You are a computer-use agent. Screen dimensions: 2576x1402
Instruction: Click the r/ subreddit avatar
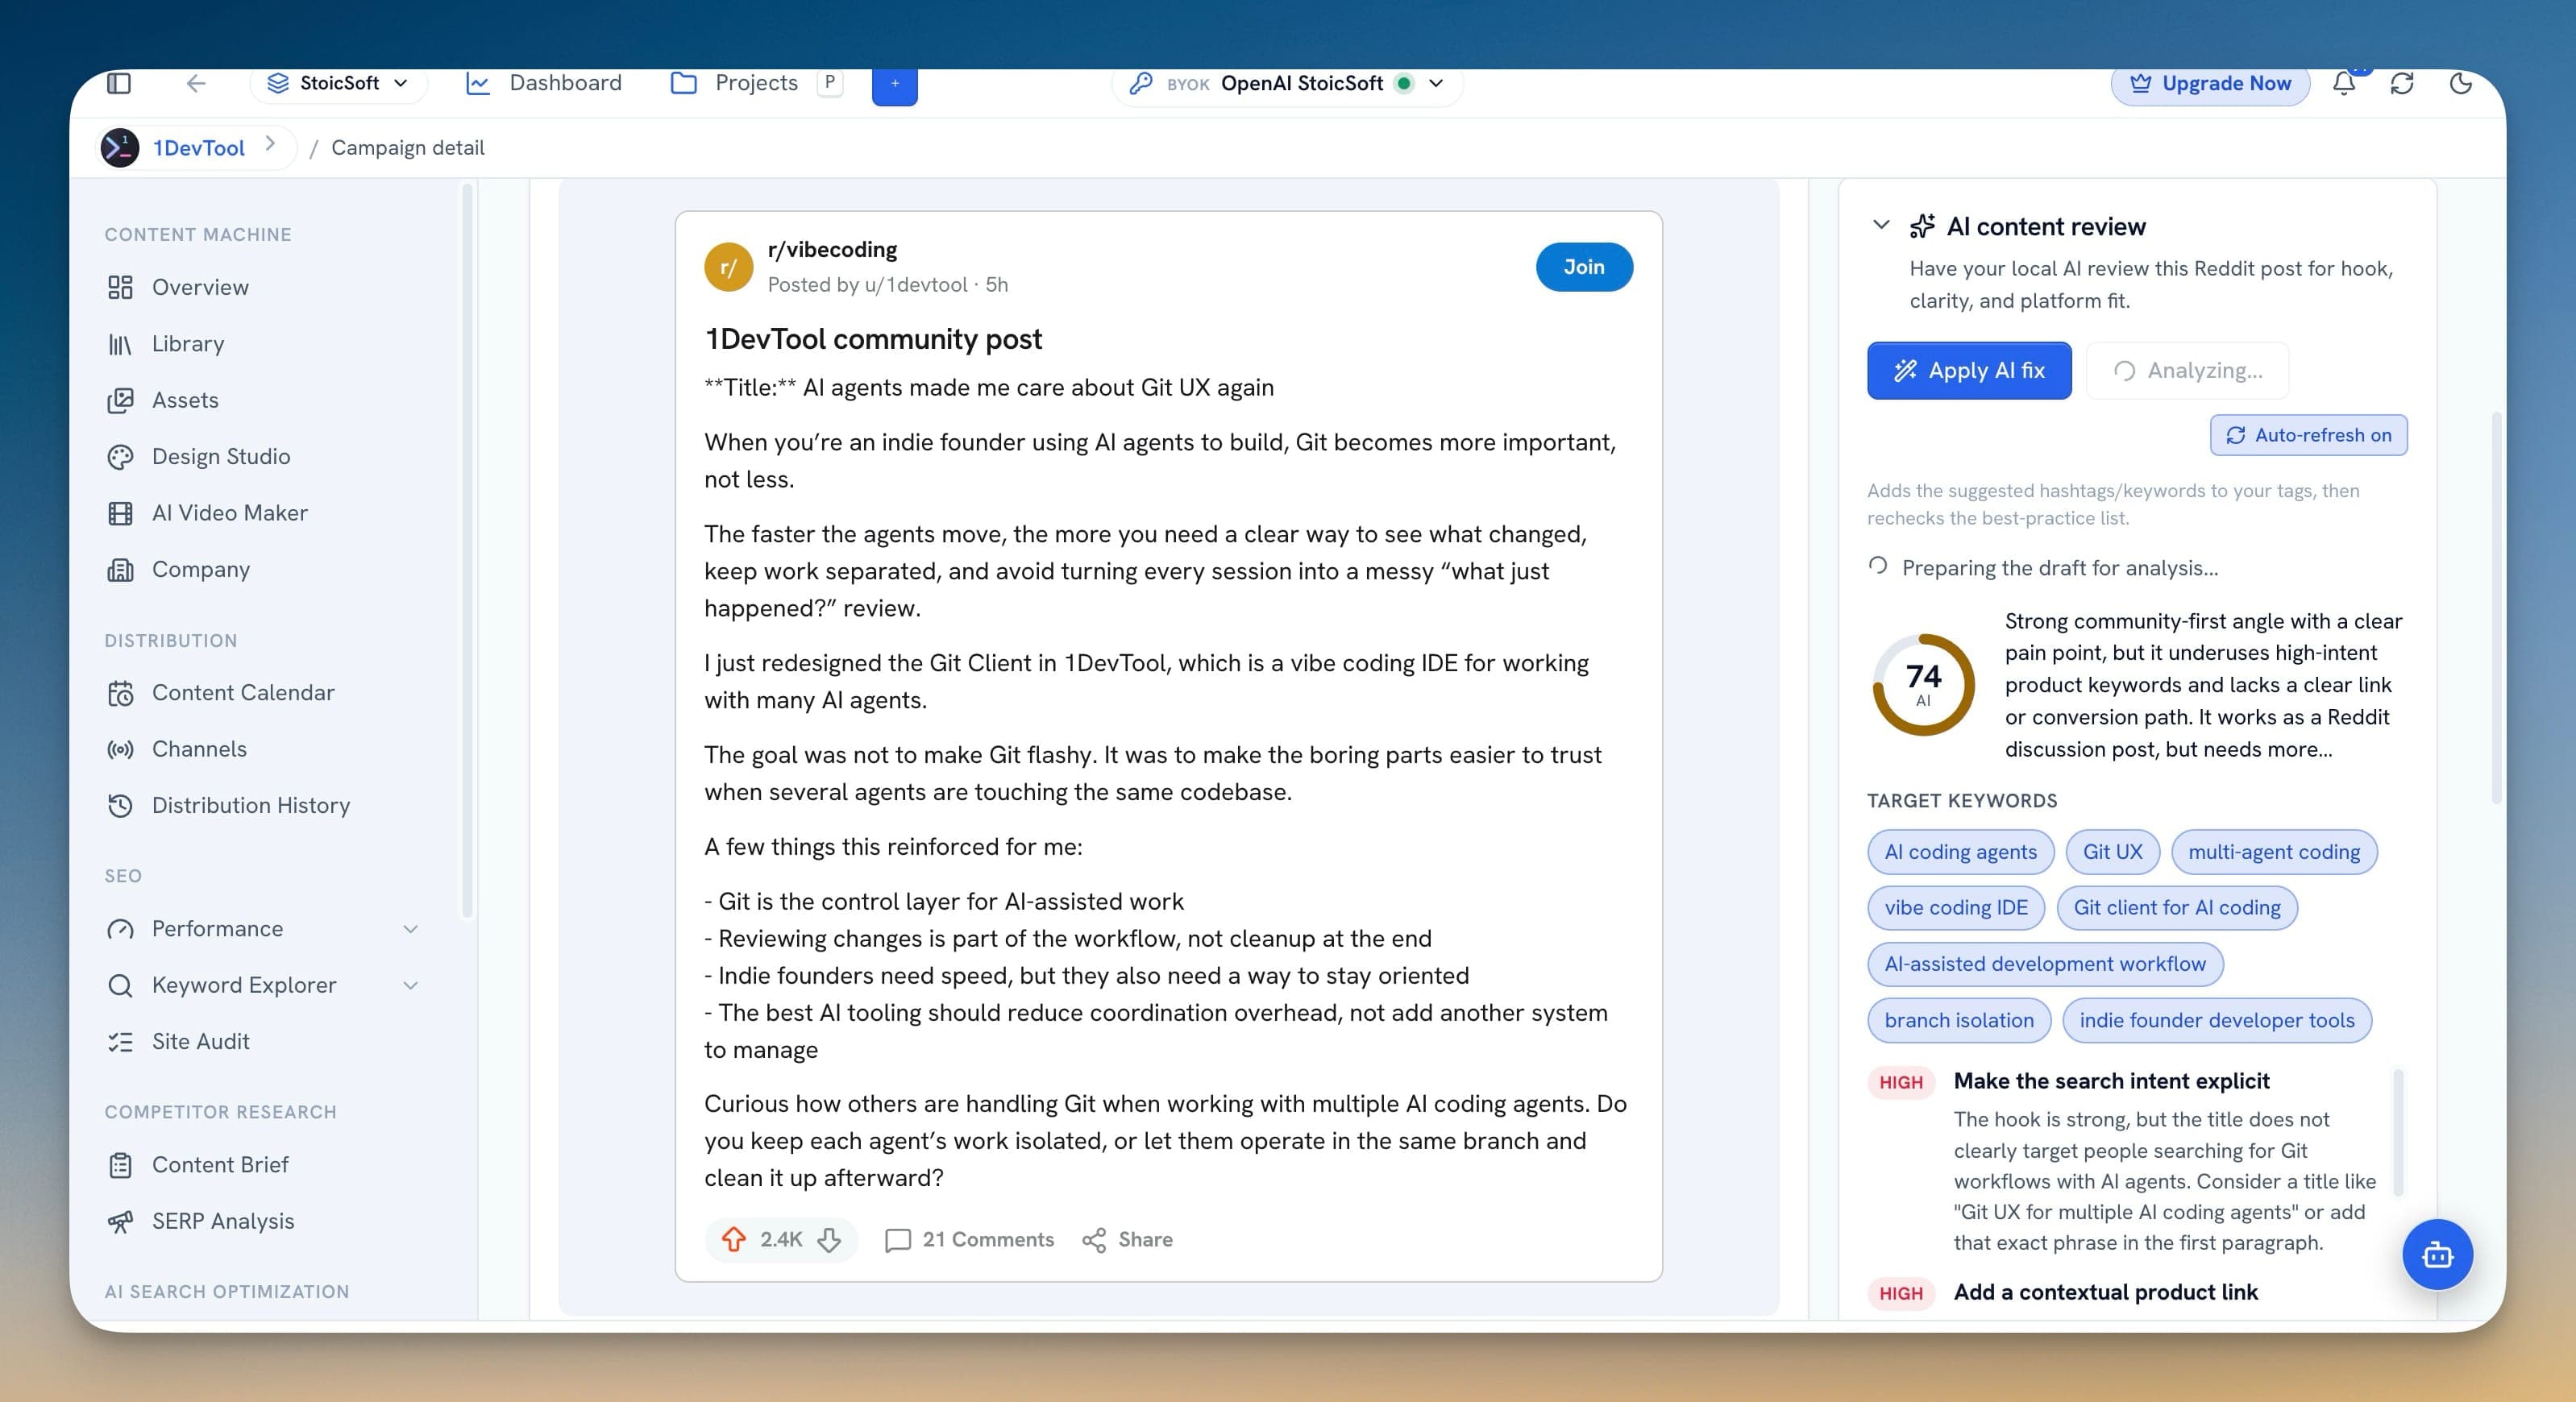click(x=729, y=267)
